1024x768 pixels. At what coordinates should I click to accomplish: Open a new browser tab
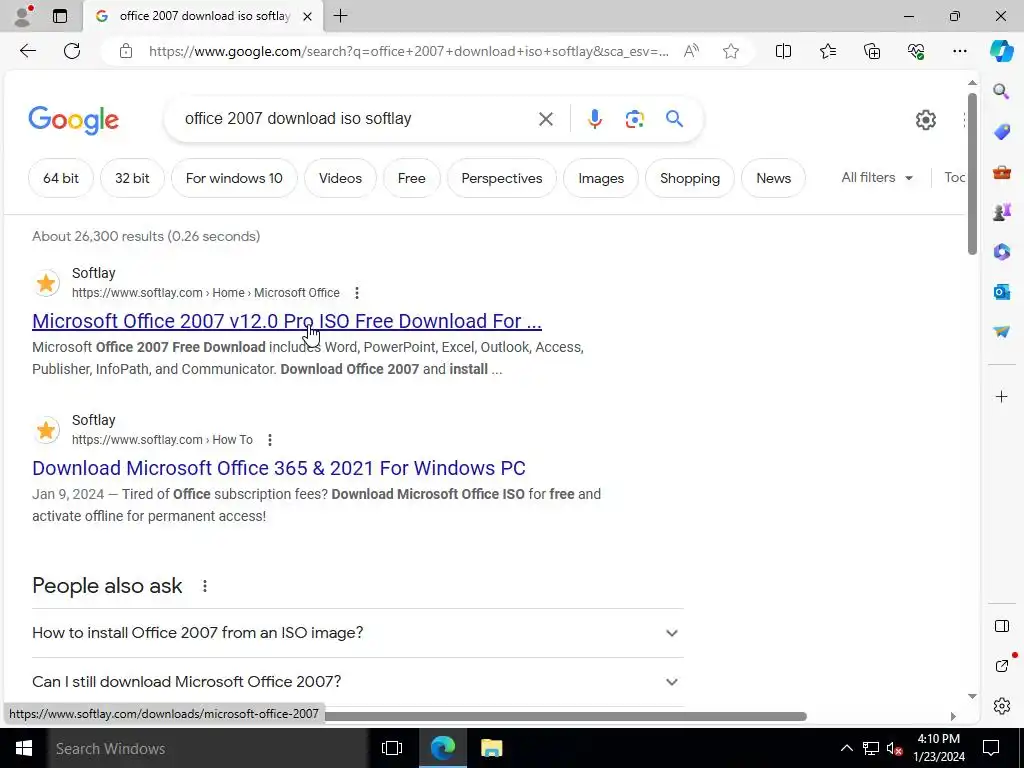click(x=340, y=16)
